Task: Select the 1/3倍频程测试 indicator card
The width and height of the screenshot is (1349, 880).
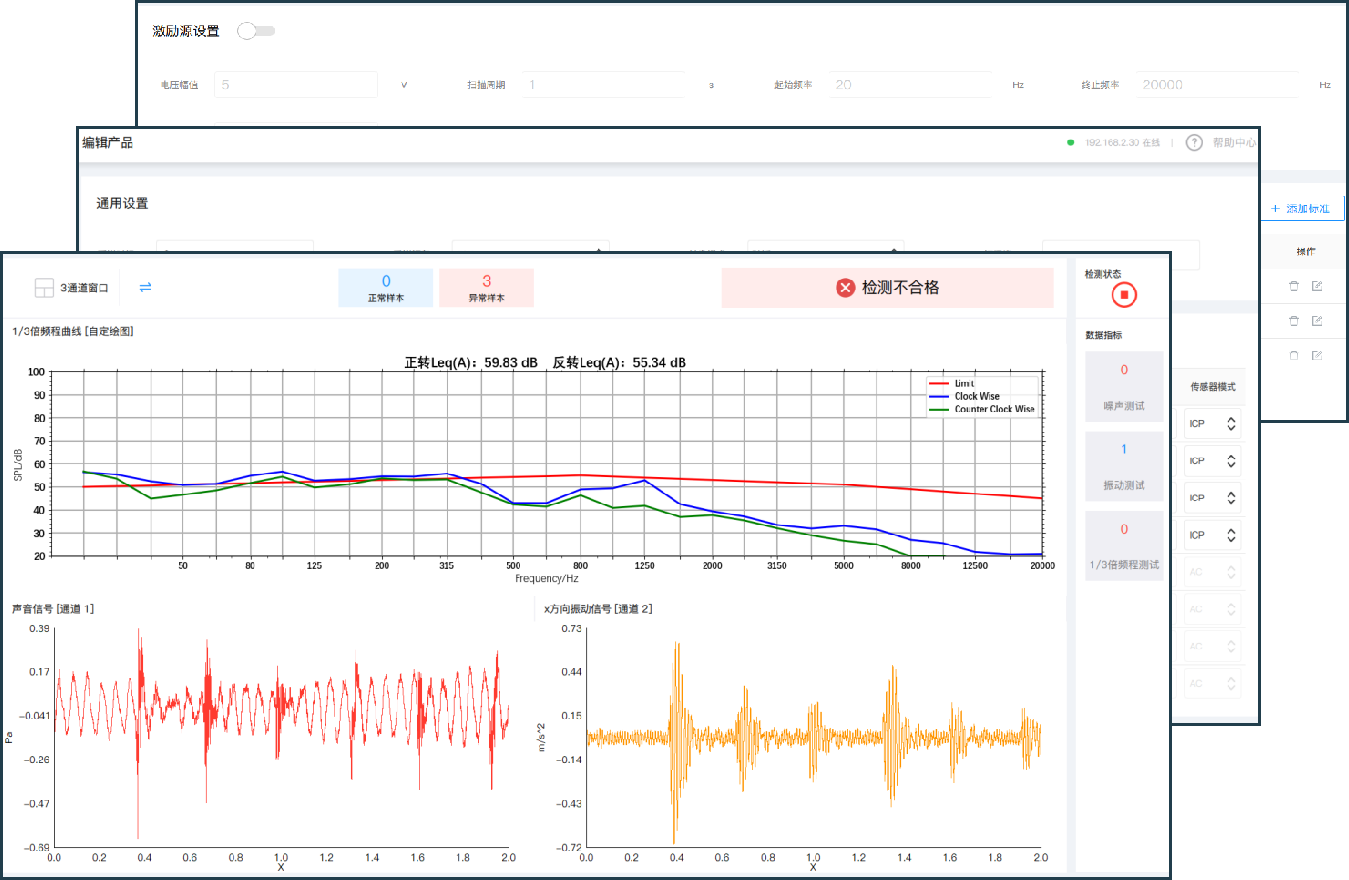Action: 1124,547
